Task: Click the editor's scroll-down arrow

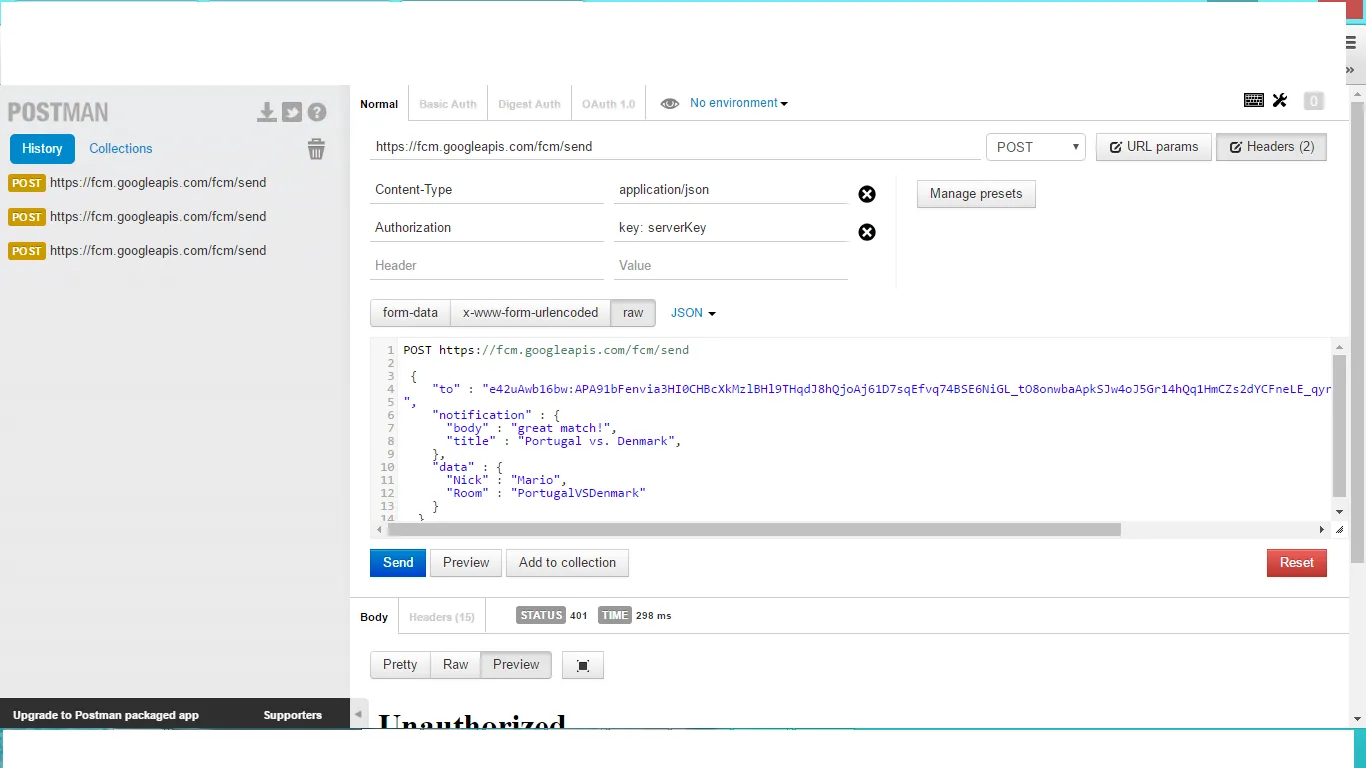Action: tap(1340, 513)
